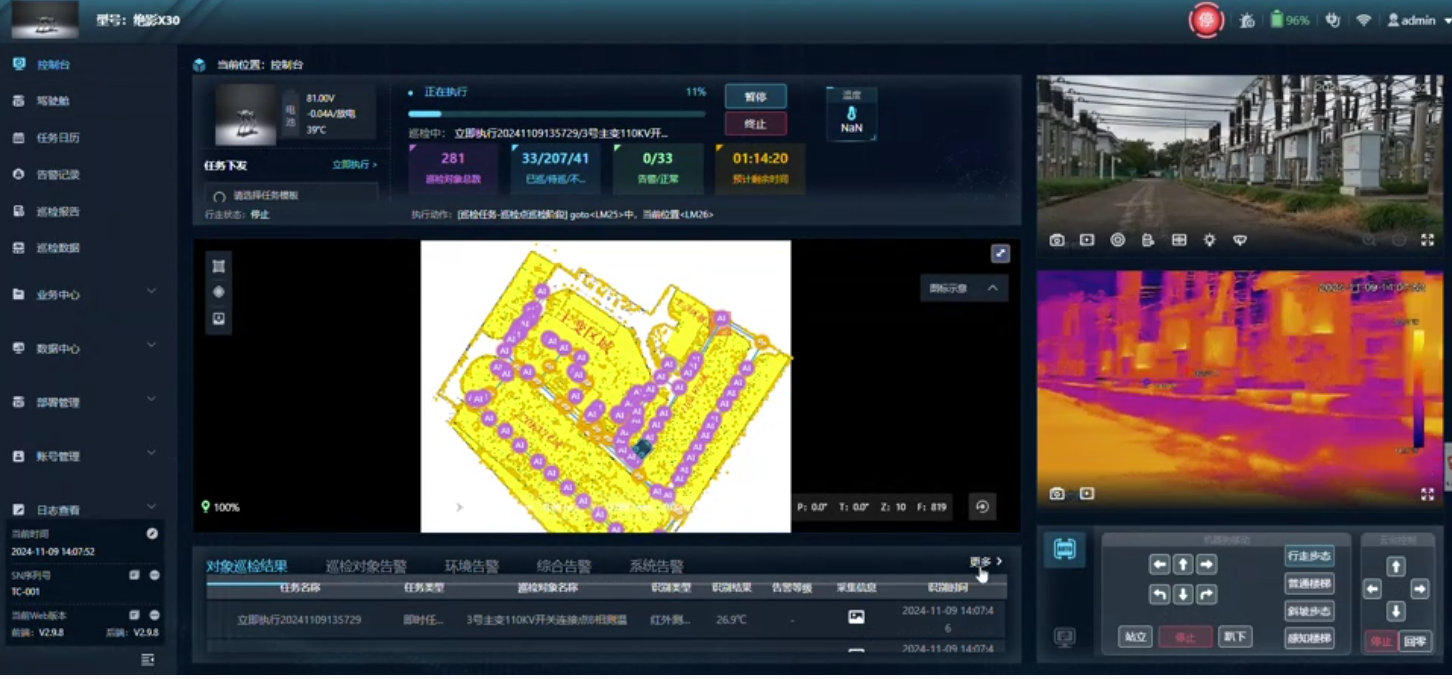Open 告警记录 sidebar item
The width and height of the screenshot is (1452, 679).
point(57,175)
